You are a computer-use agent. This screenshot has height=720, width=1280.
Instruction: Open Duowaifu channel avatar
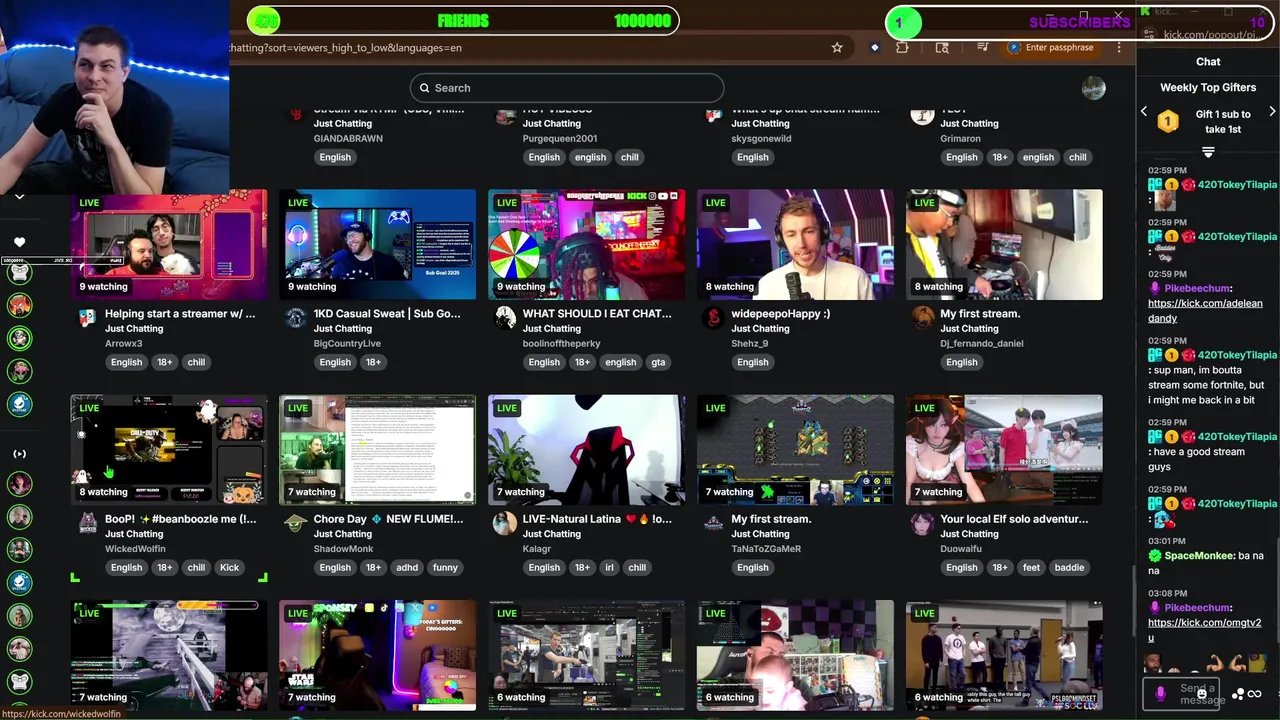pyautogui.click(x=922, y=523)
